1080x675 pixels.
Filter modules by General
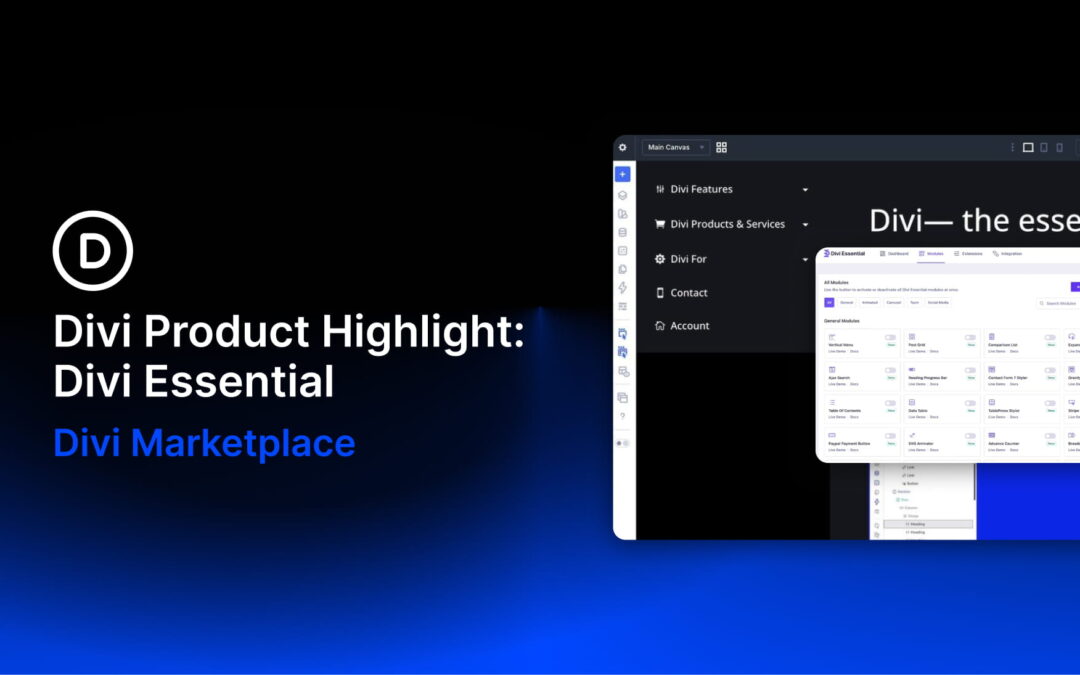(x=847, y=302)
